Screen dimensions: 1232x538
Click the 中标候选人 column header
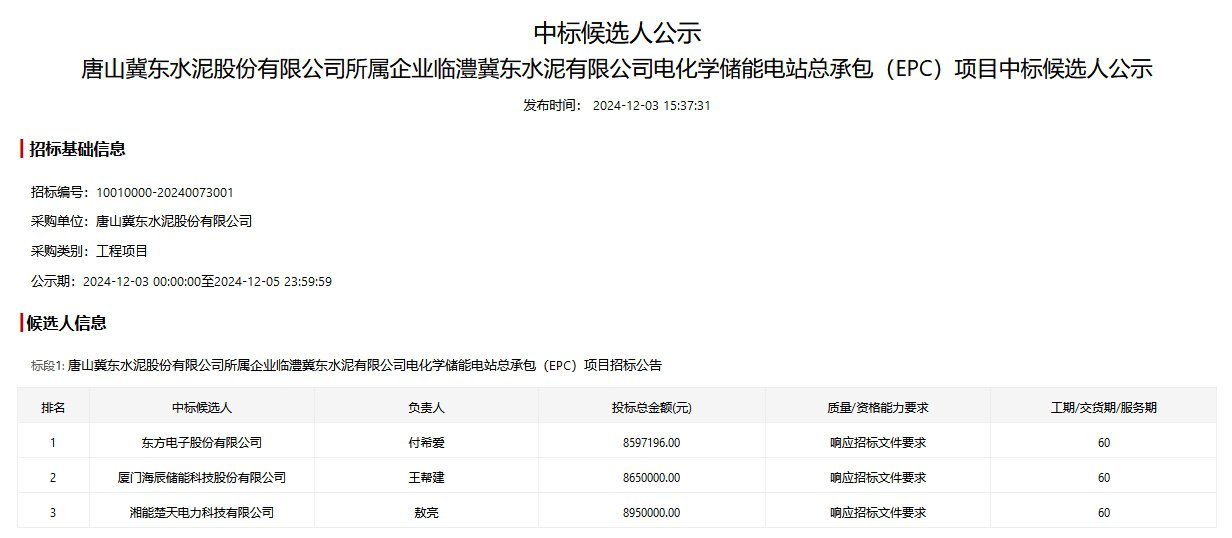pos(201,407)
